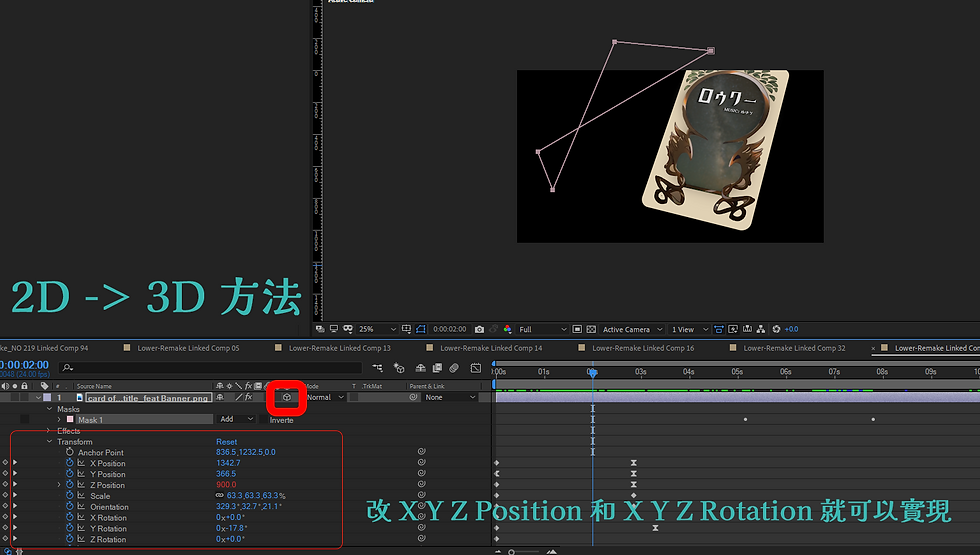The image size is (980, 555).
Task: Enable the Frame Blending icon
Action: 437,368
